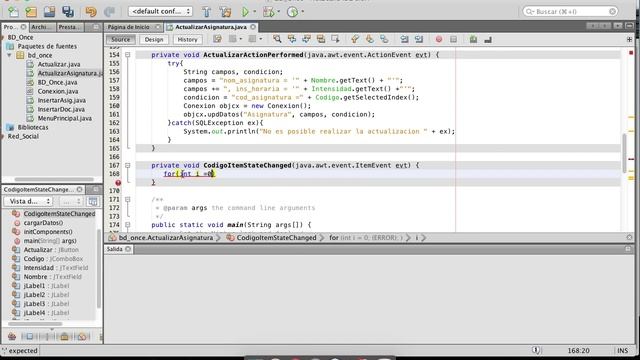The width and height of the screenshot is (640, 360).
Task: Collapse the code fold at line 154
Action: pyautogui.click(x=128, y=55)
